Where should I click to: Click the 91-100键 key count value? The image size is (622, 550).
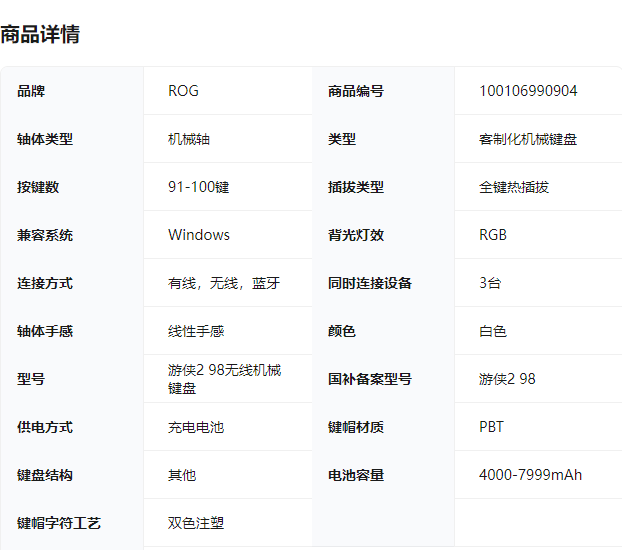point(198,187)
